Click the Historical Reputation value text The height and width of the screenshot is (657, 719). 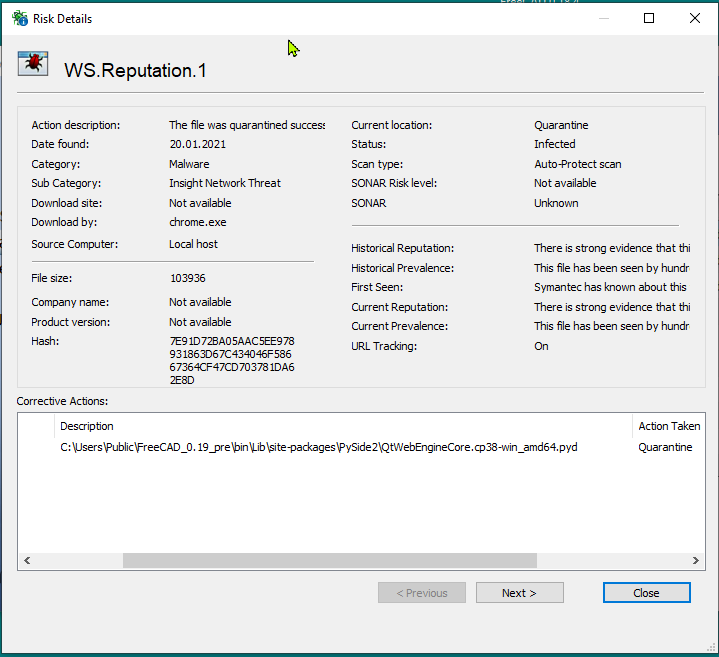click(611, 248)
